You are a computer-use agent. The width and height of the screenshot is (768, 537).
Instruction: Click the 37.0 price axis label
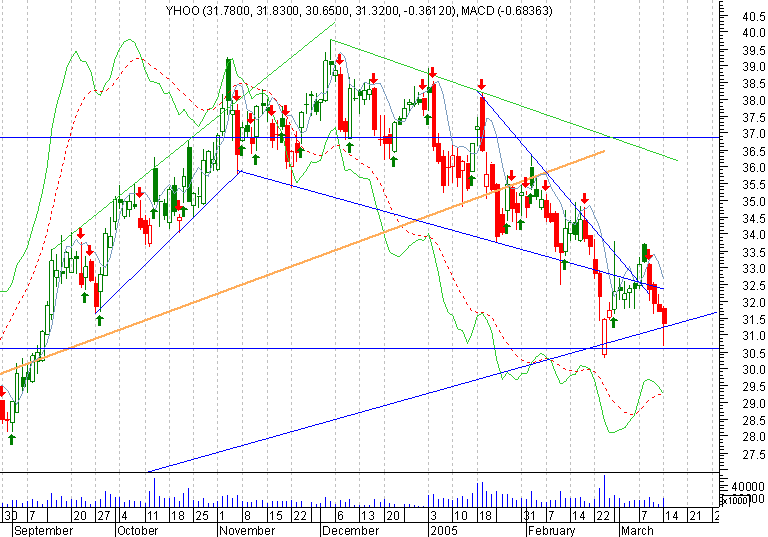click(x=753, y=134)
